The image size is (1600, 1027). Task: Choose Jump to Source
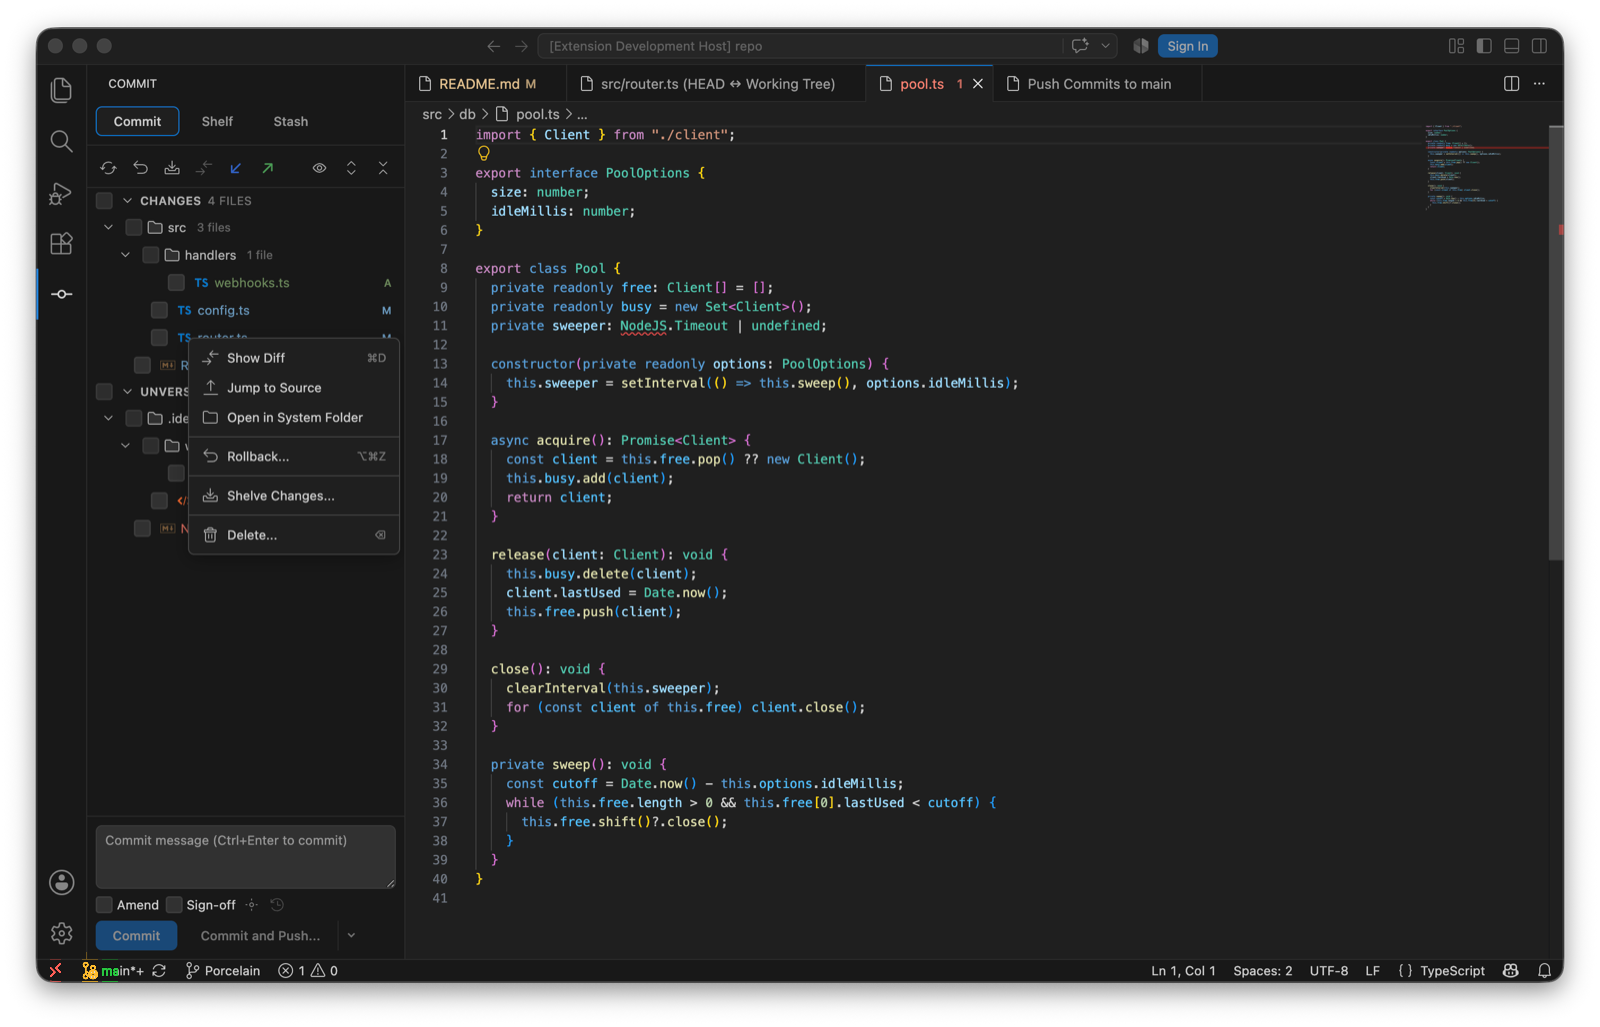coord(294,388)
